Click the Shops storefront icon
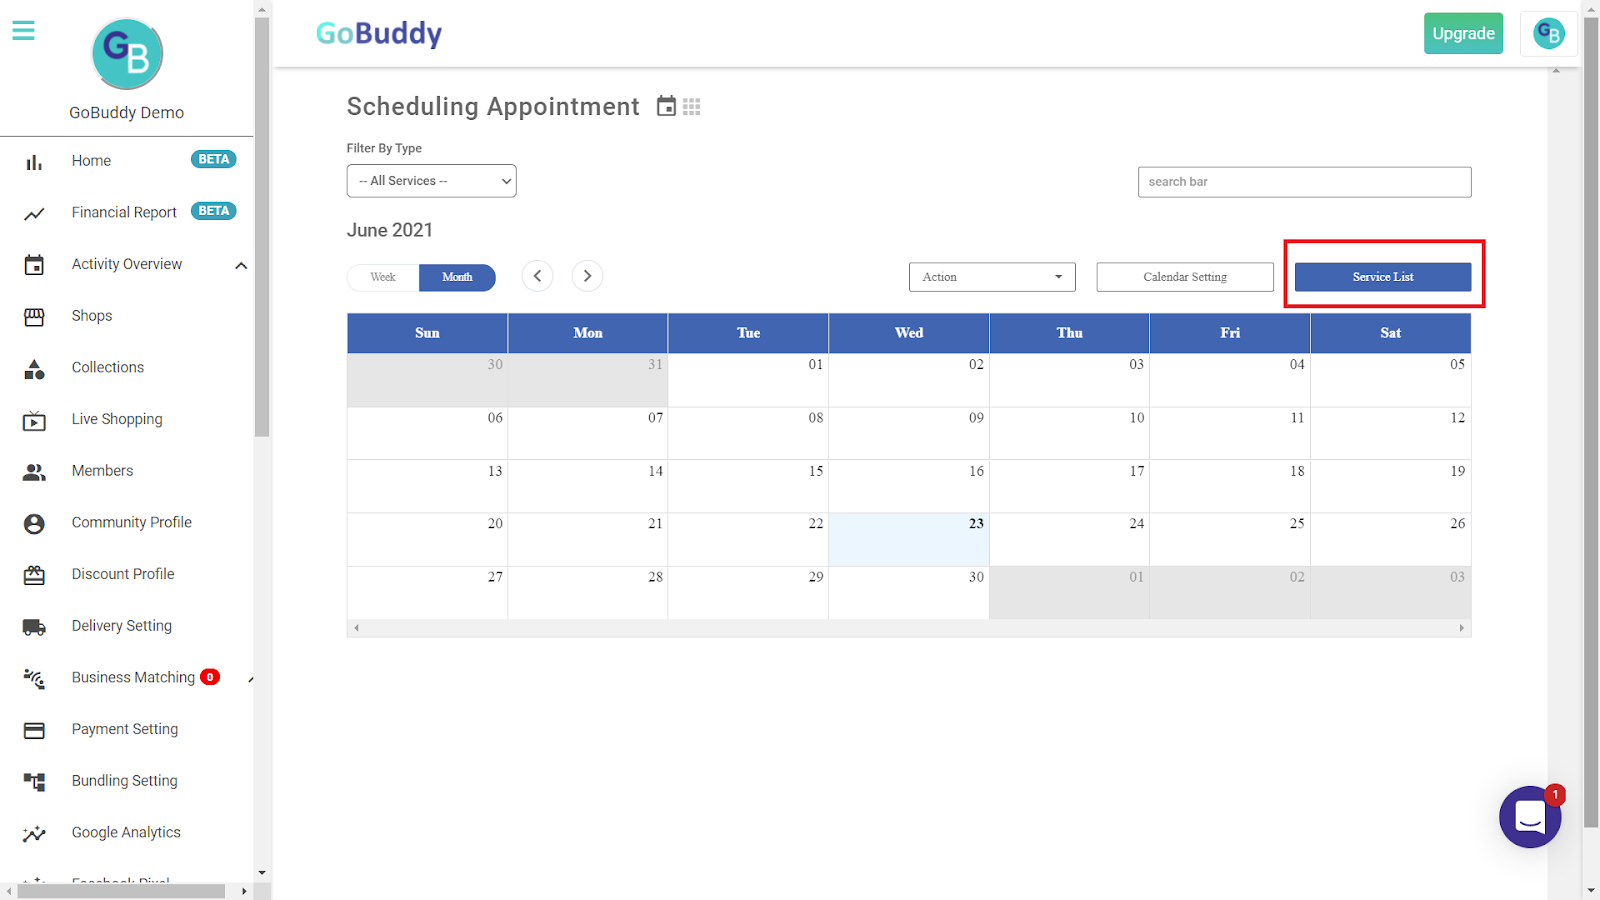Image resolution: width=1600 pixels, height=900 pixels. [34, 317]
